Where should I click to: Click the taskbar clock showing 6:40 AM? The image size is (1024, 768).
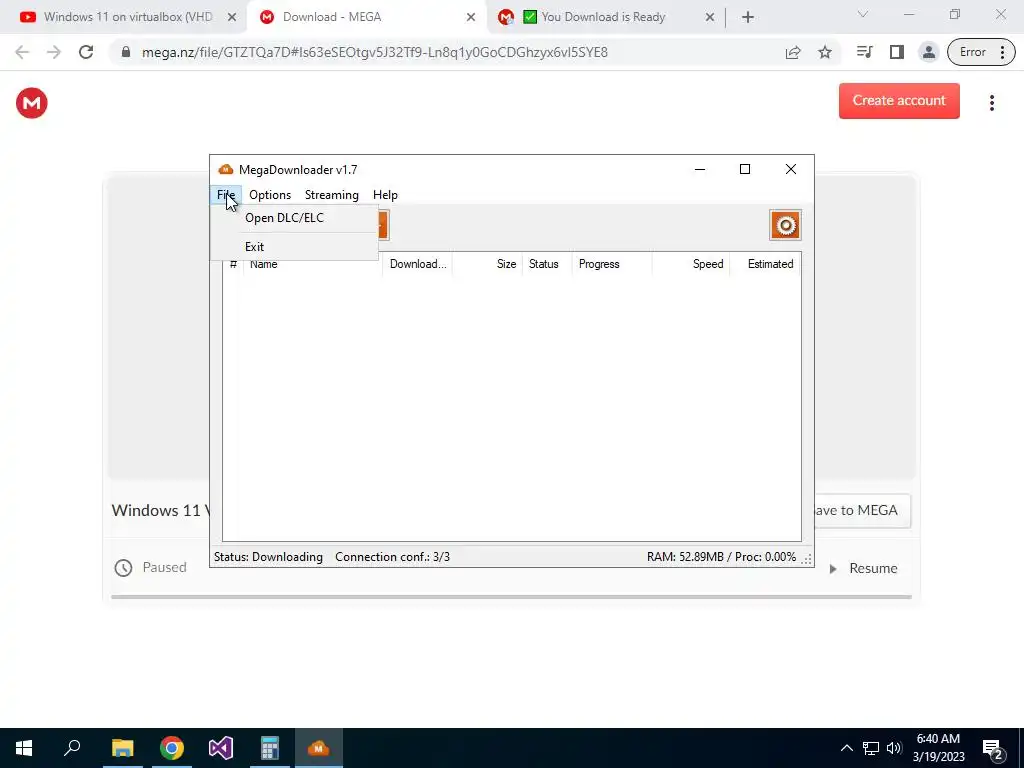coord(938,748)
